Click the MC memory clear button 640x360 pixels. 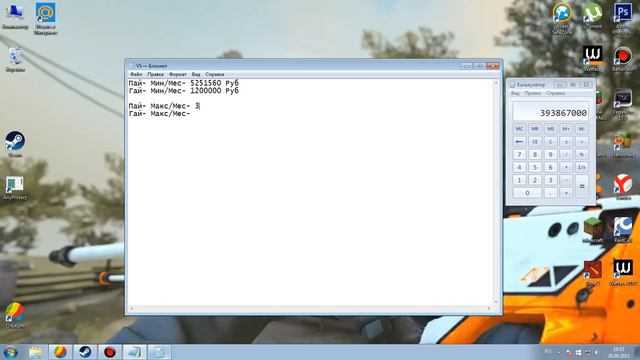coord(519,129)
